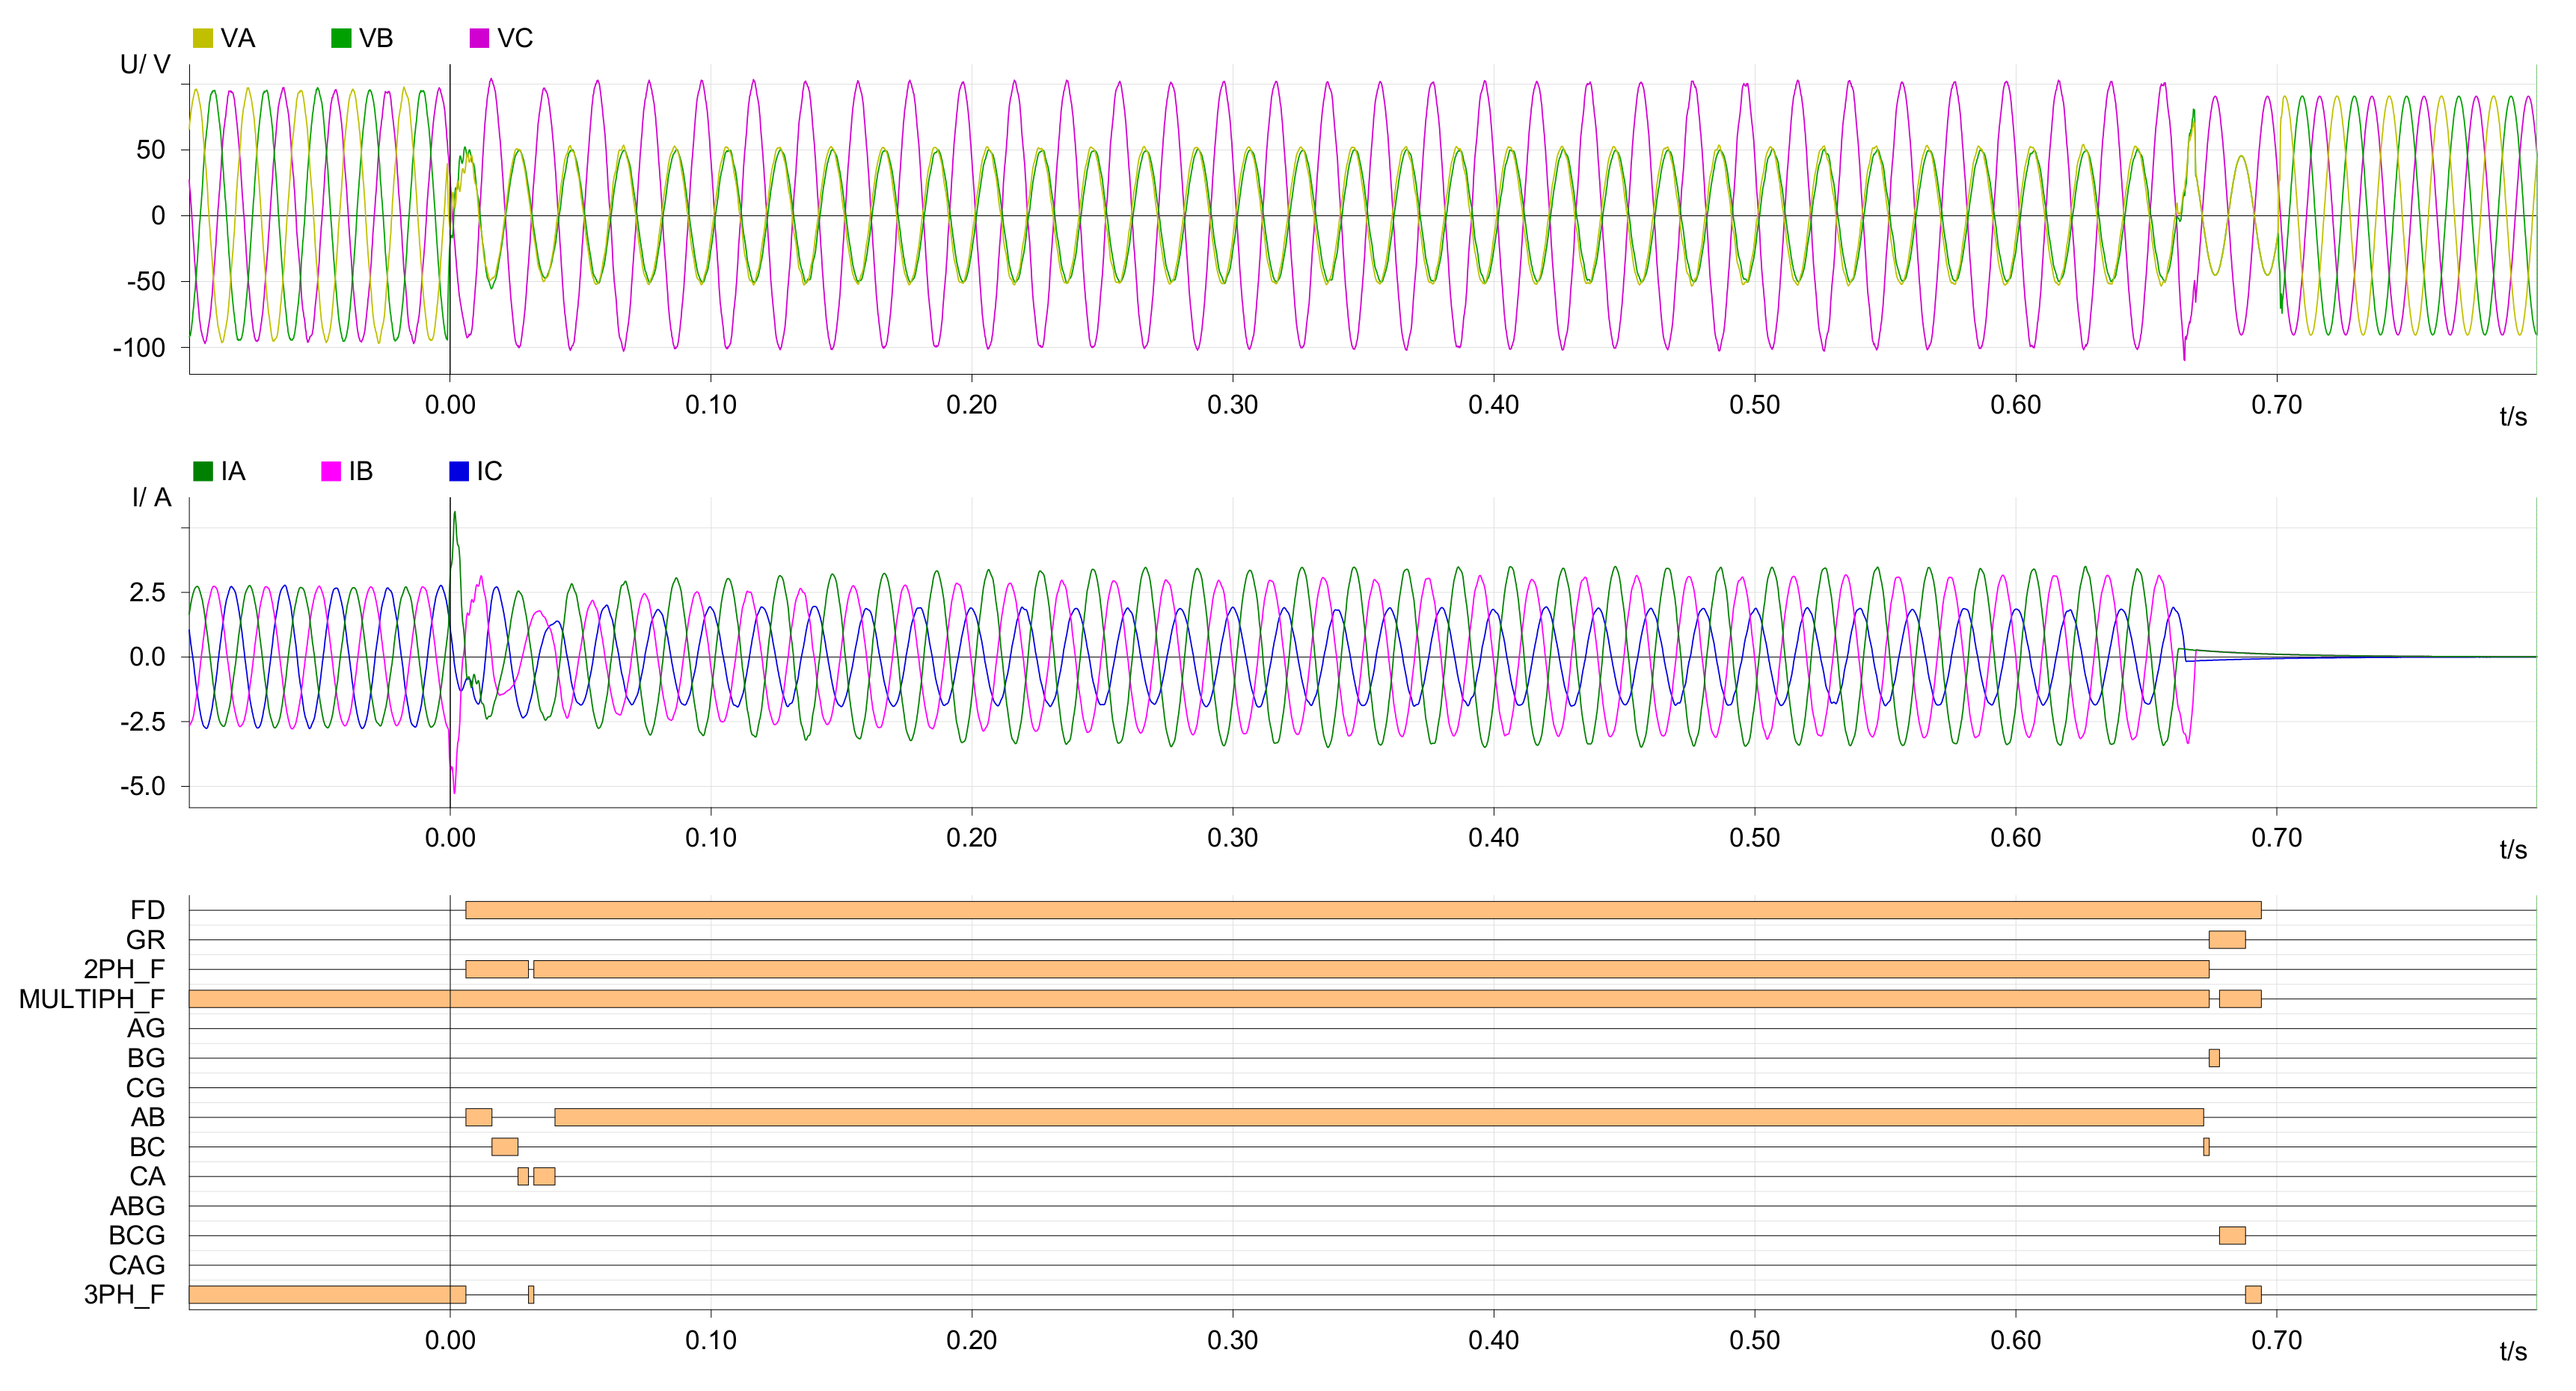2576x1391 pixels.
Task: Click the IA green legend swatch
Action: pos(203,471)
